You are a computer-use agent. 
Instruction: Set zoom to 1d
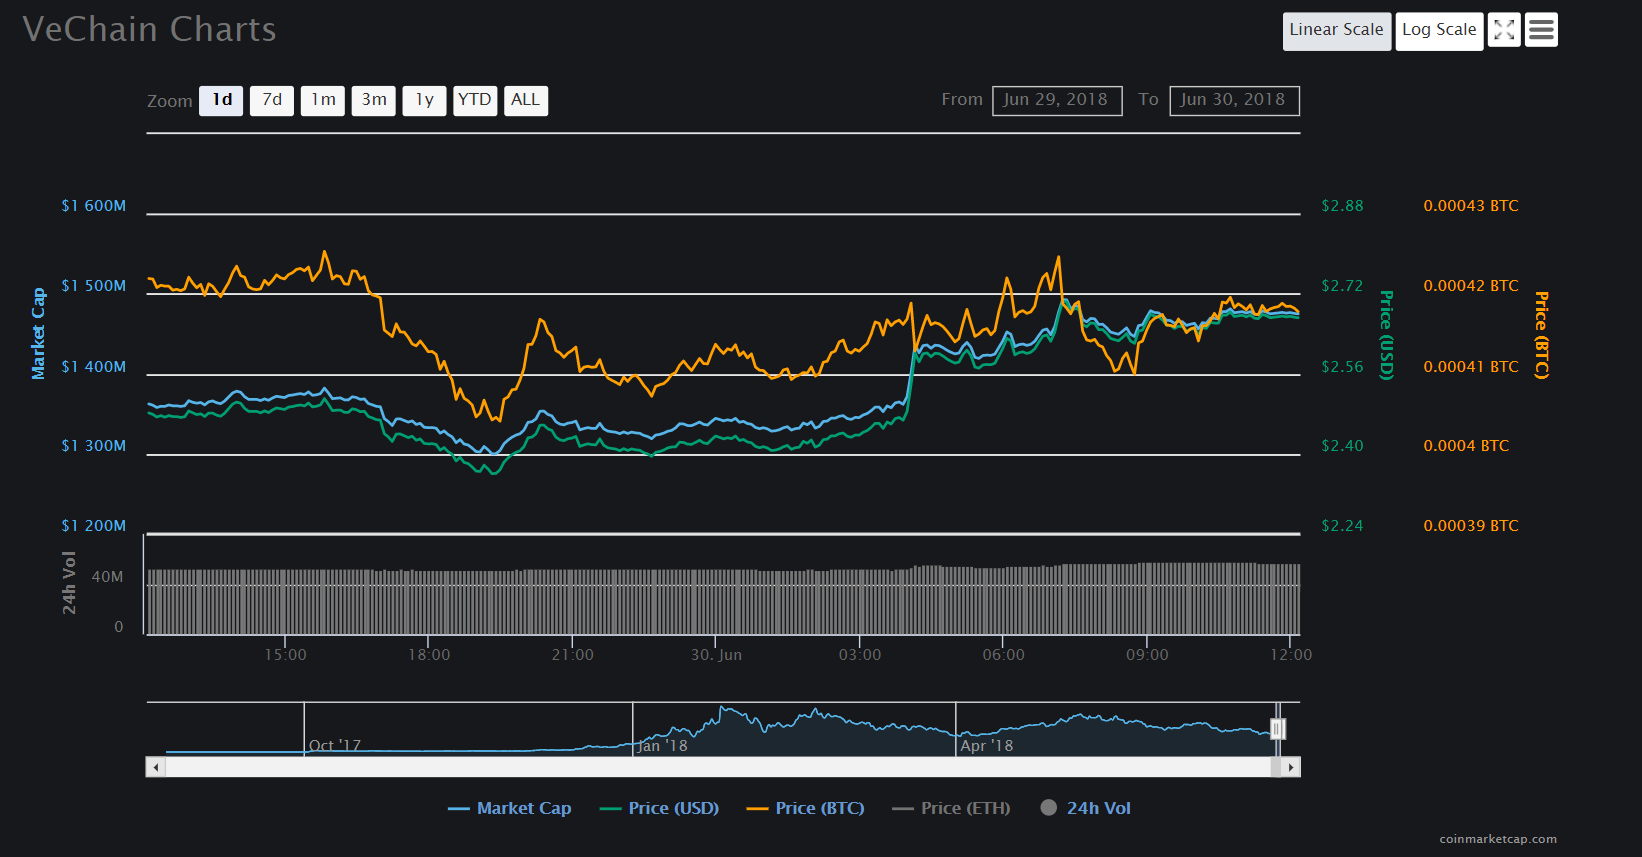(221, 100)
